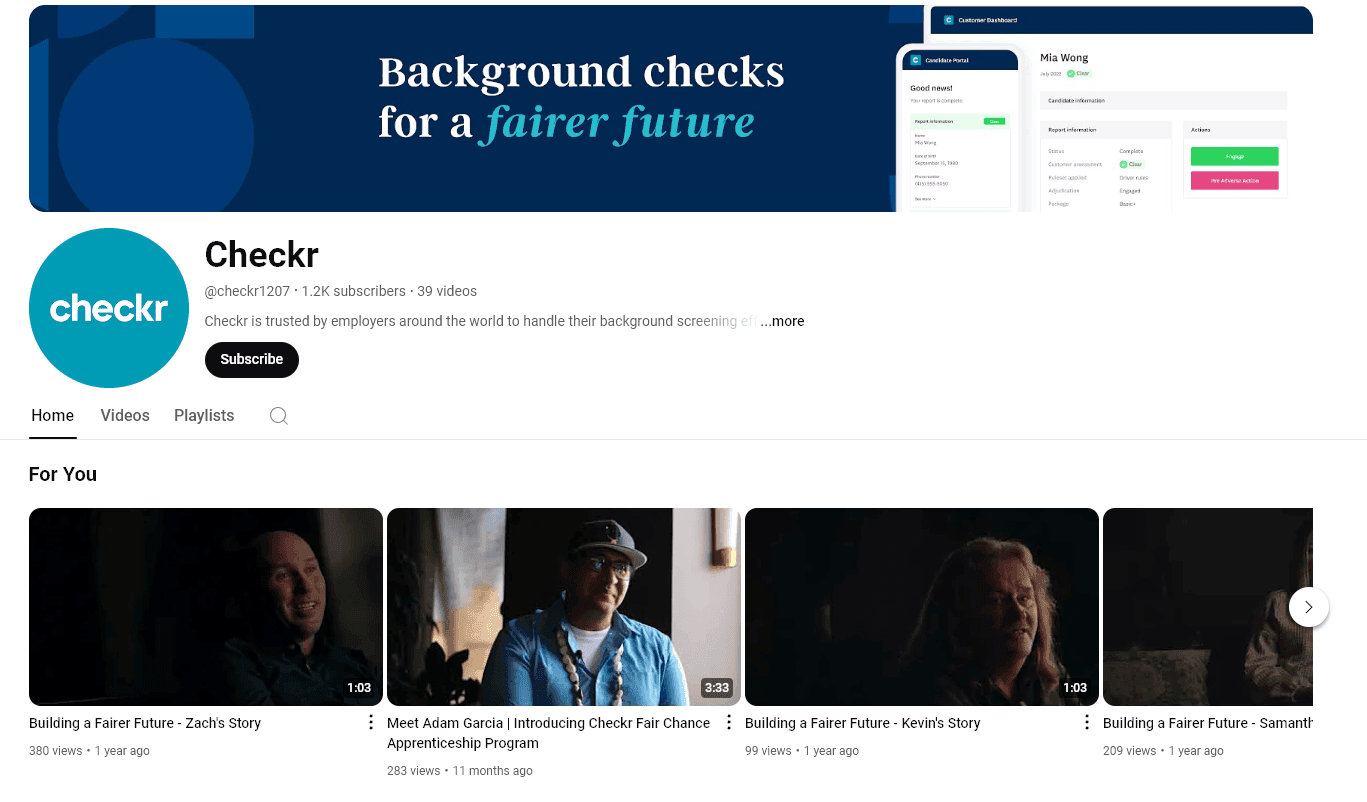Screen dimensions: 1367x802
Task: Subscribe to the Checkr channel
Action: (x=252, y=360)
